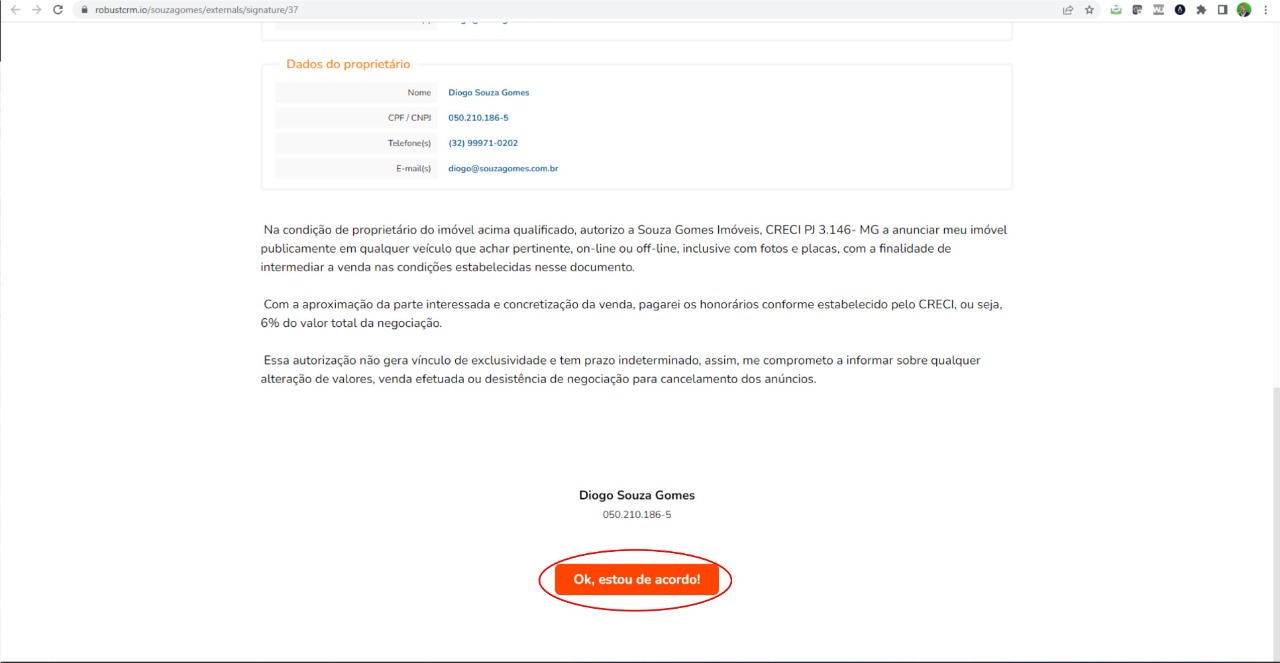Toggle the browser side panel icon
This screenshot has height=663, width=1280.
click(x=1222, y=10)
